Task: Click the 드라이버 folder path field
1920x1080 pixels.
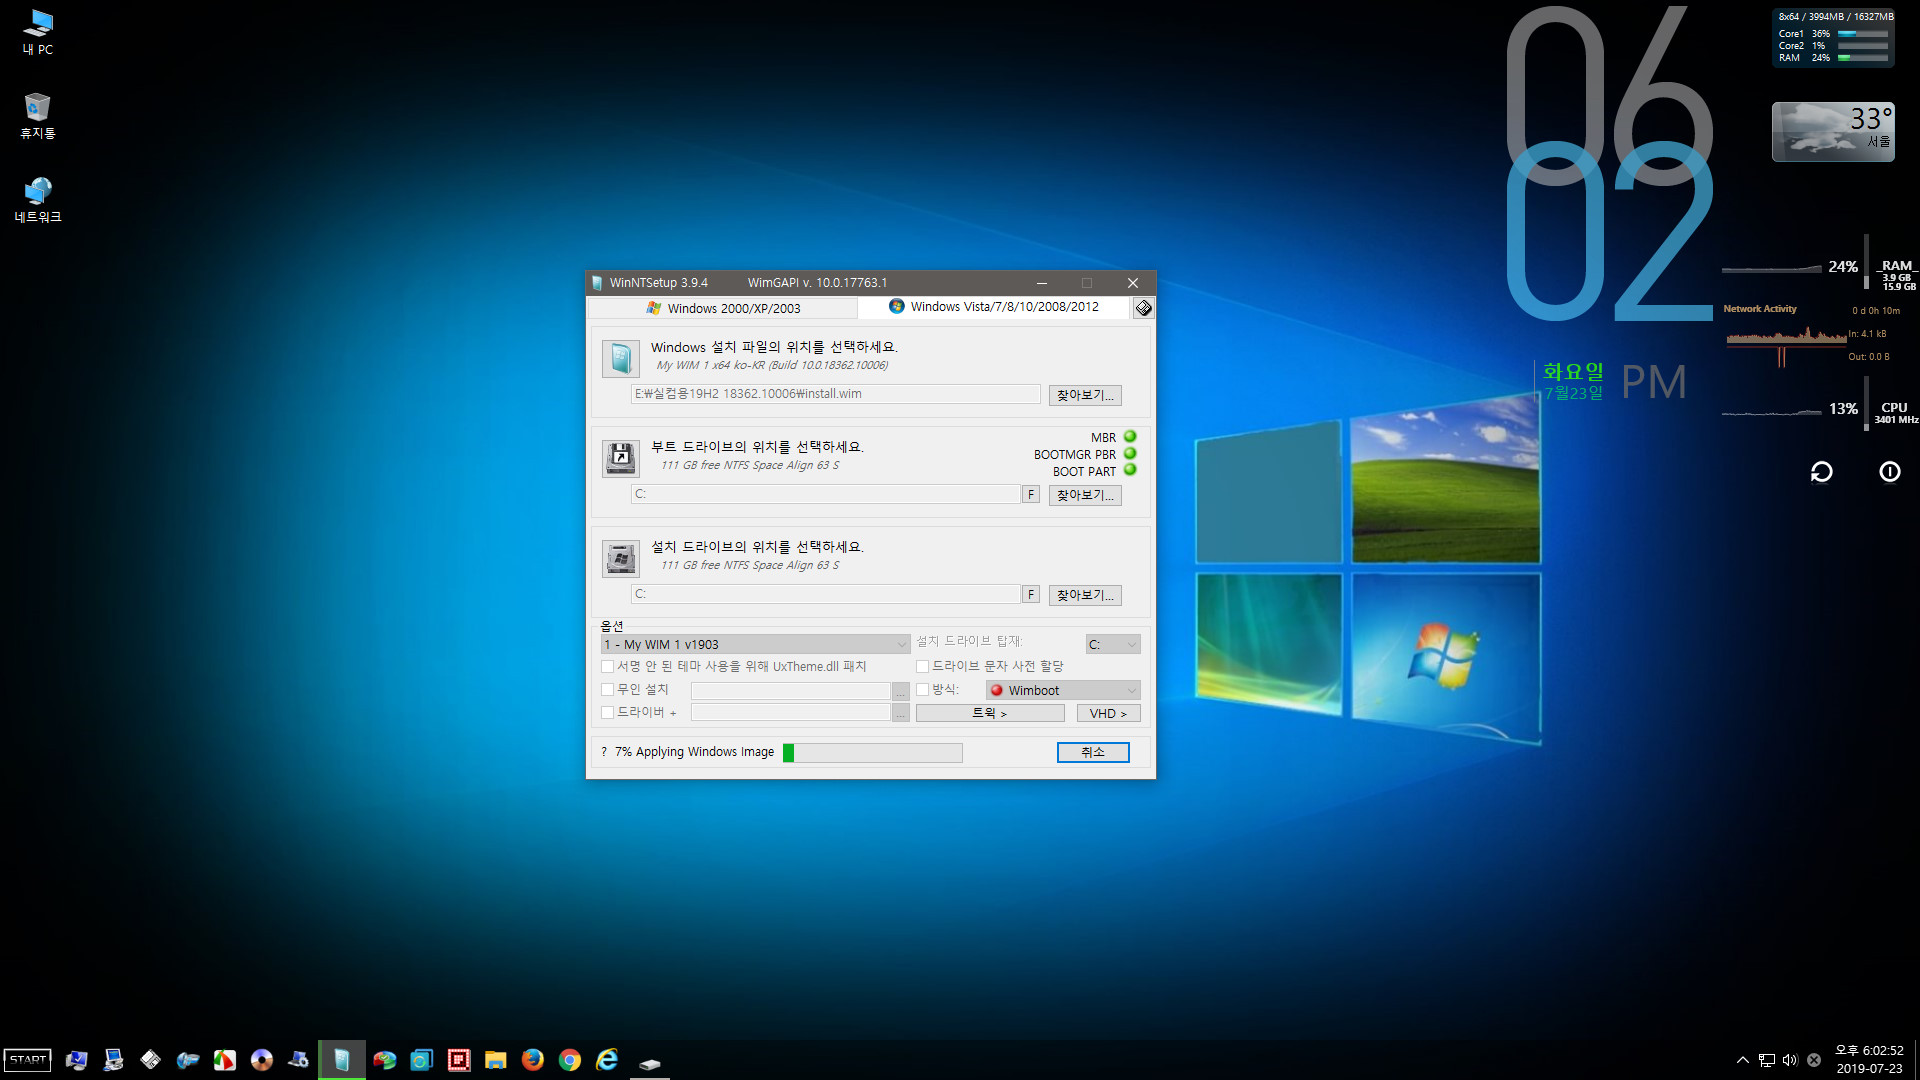Action: pyautogui.click(x=790, y=713)
